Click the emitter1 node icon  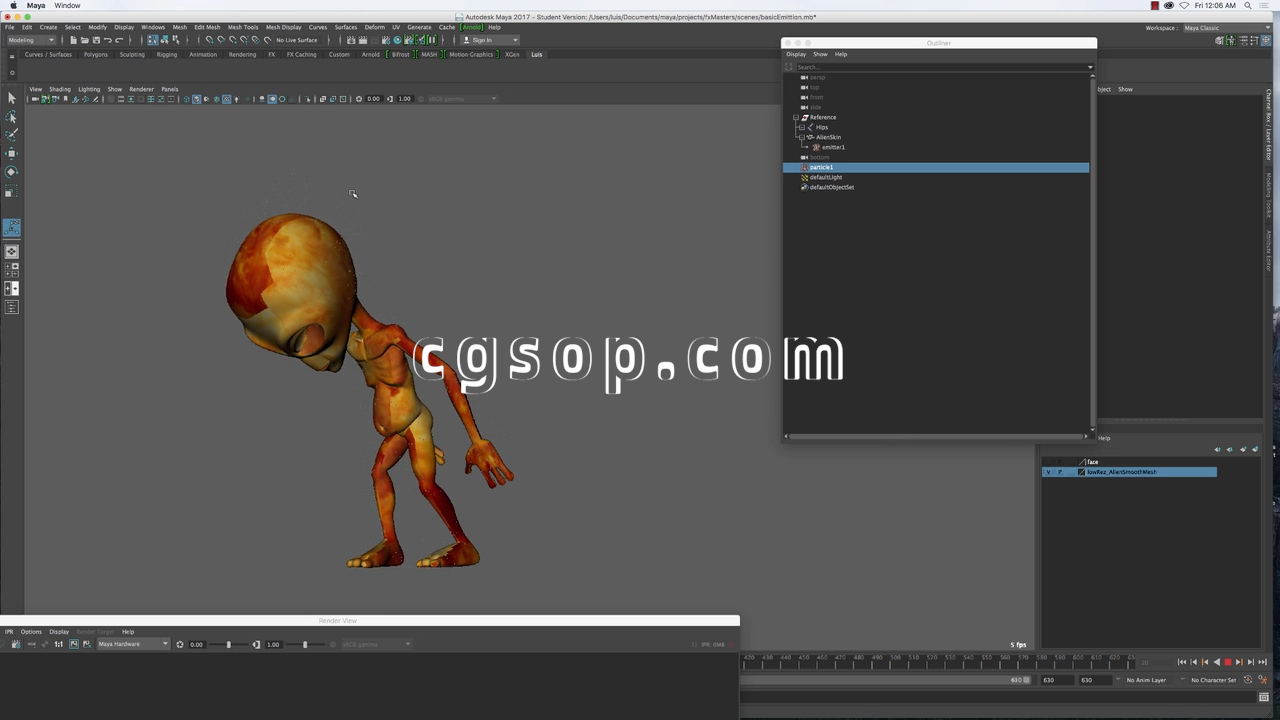tap(816, 147)
